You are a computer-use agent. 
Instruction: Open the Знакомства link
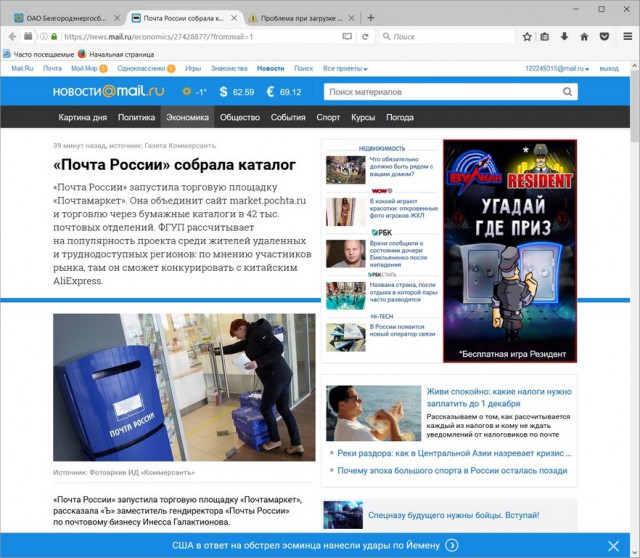click(229, 69)
